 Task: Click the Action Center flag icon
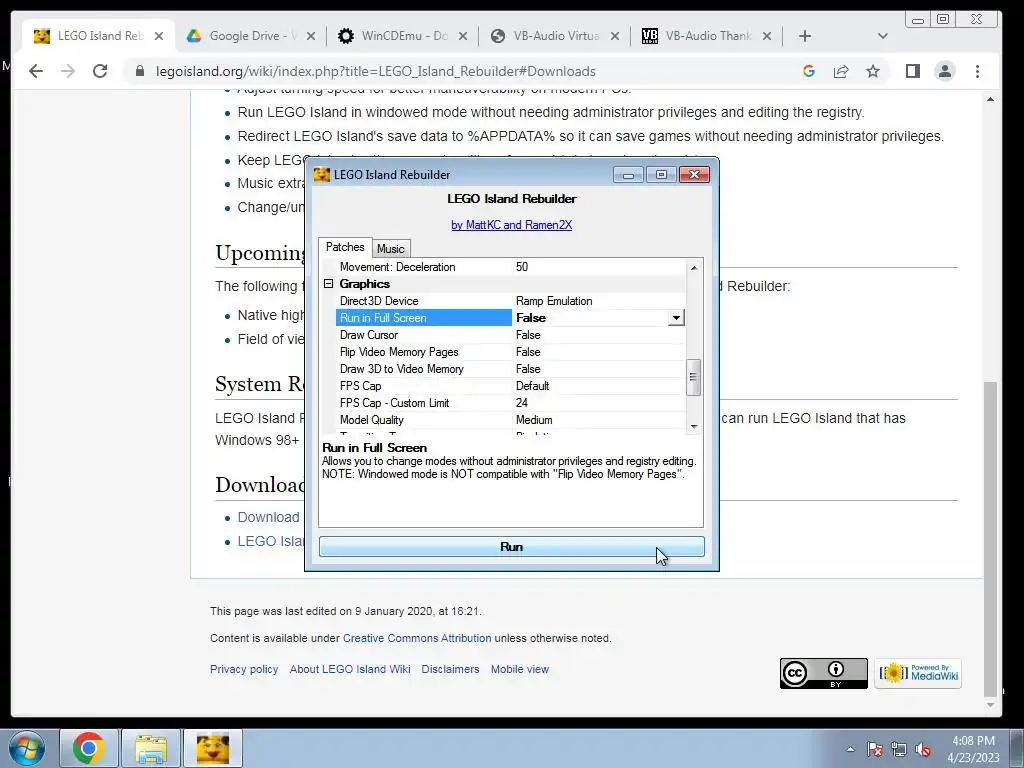click(x=875, y=750)
